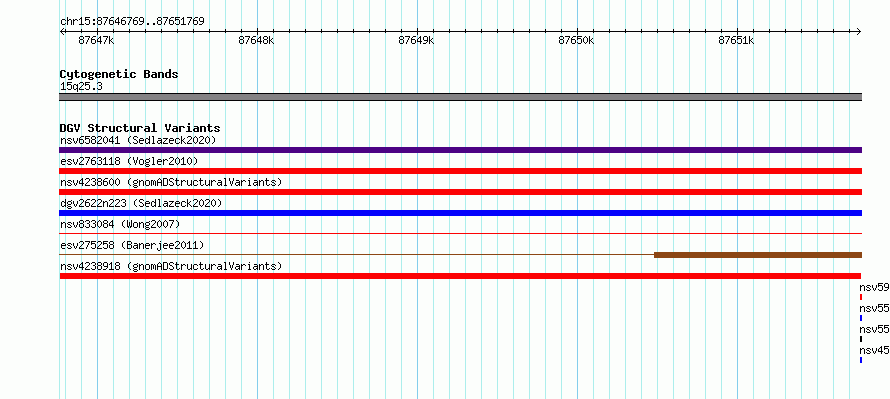
Task: Click the ruler's right arrow end
Action: (859, 31)
